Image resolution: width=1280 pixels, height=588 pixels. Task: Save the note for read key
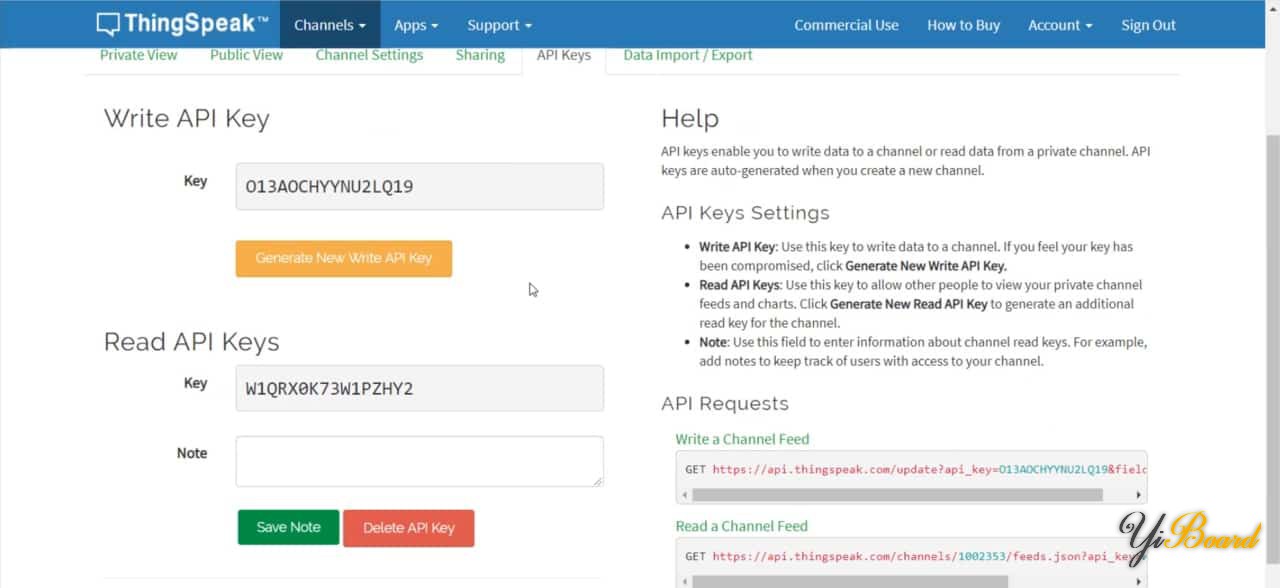click(289, 527)
